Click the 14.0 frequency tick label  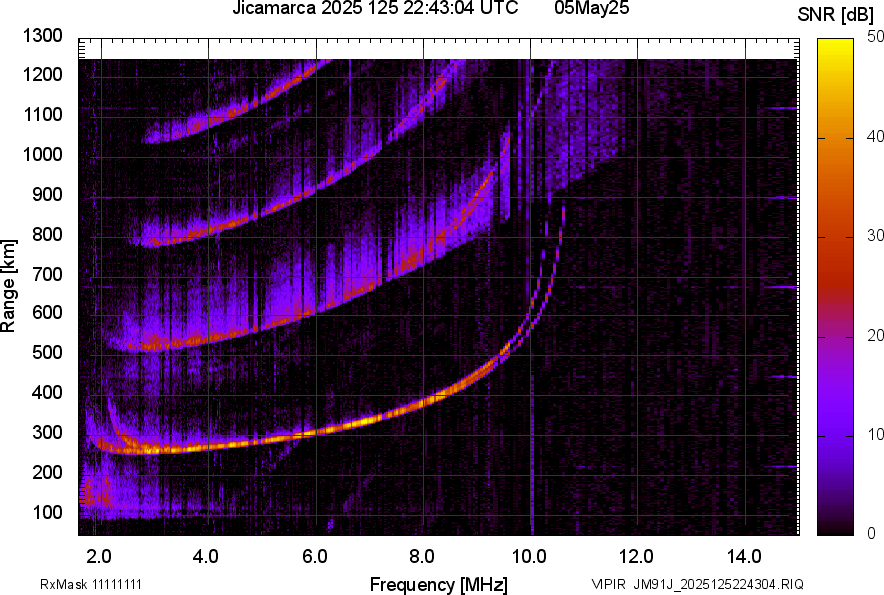[x=744, y=556]
